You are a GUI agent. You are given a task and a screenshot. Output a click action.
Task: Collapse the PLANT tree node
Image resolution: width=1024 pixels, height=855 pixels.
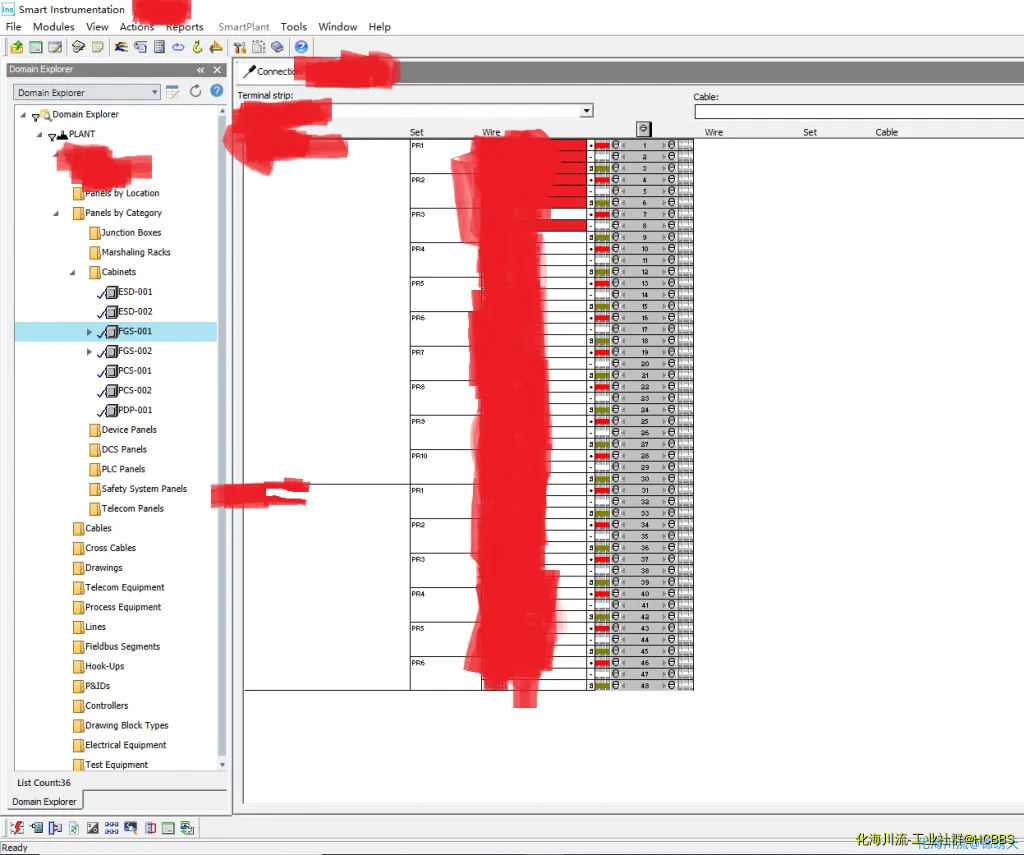pos(39,135)
